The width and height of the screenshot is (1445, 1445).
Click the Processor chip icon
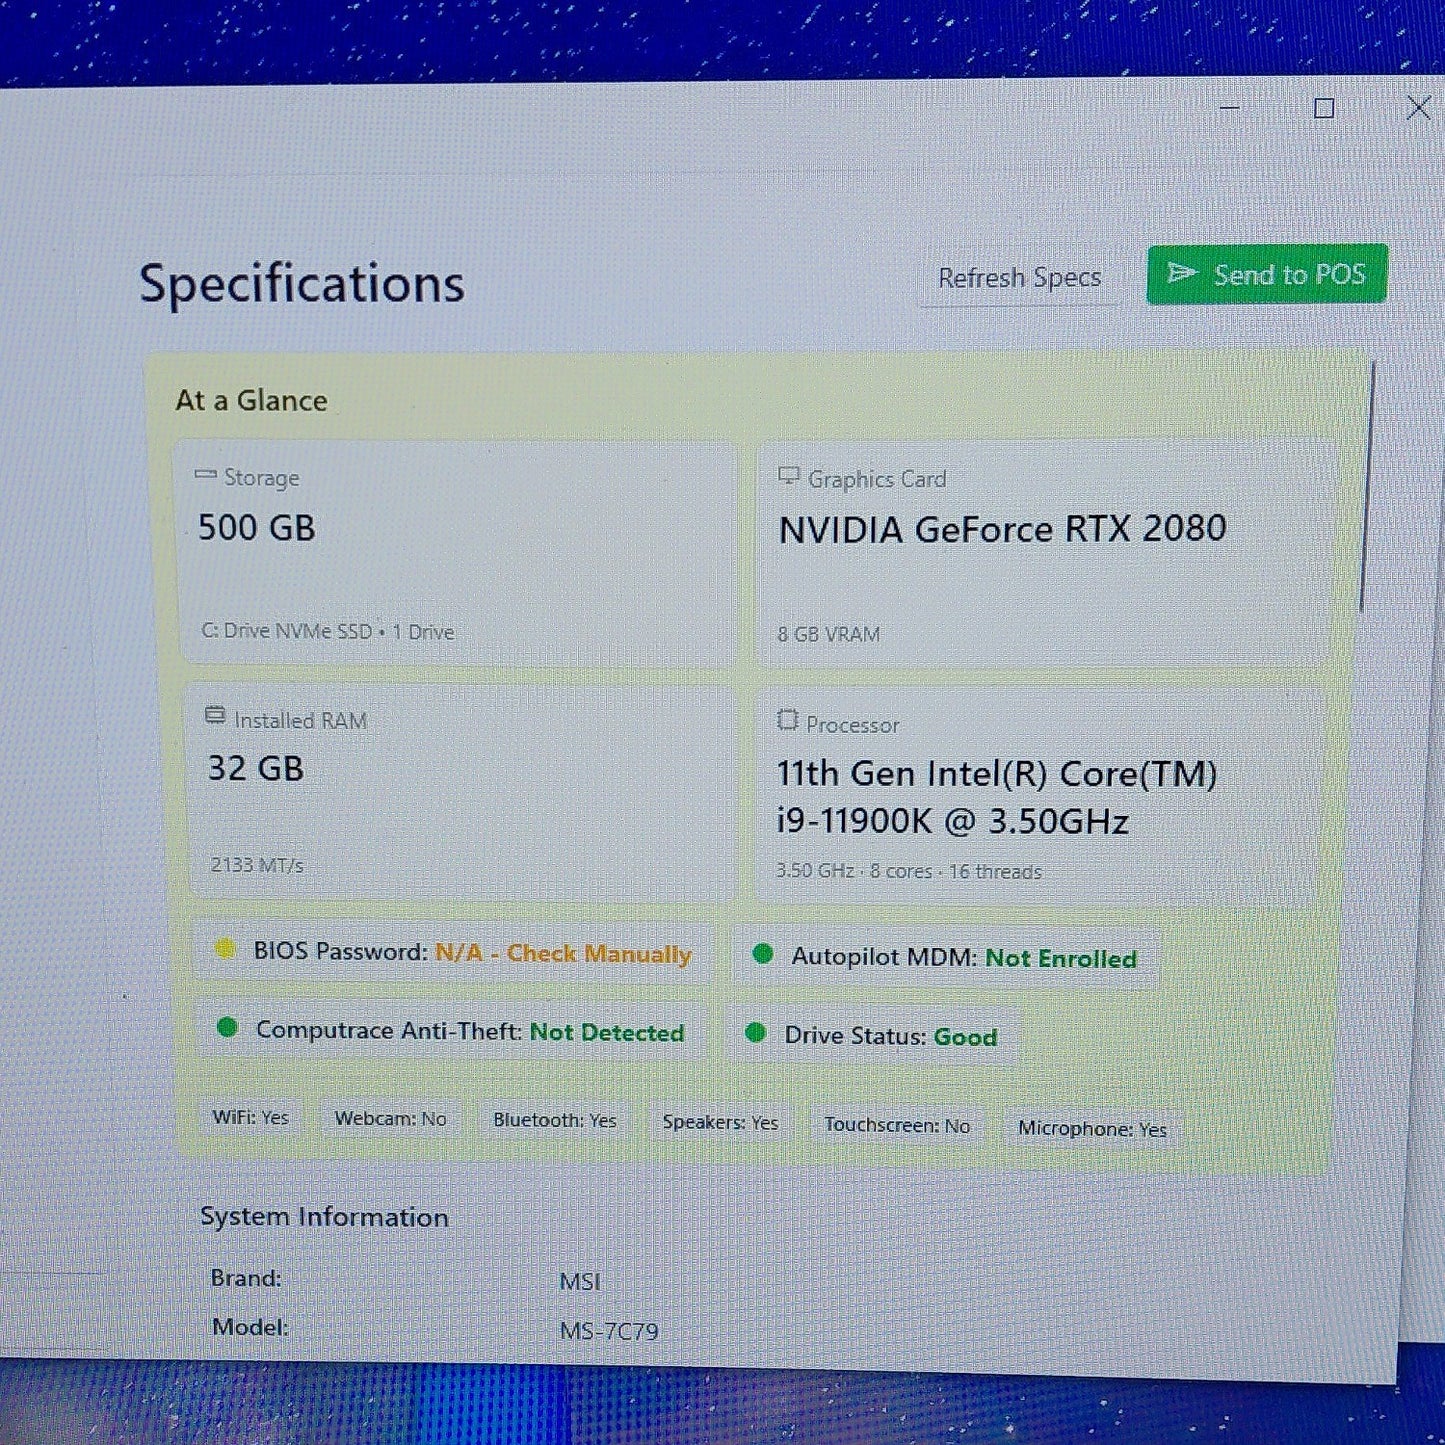788,720
